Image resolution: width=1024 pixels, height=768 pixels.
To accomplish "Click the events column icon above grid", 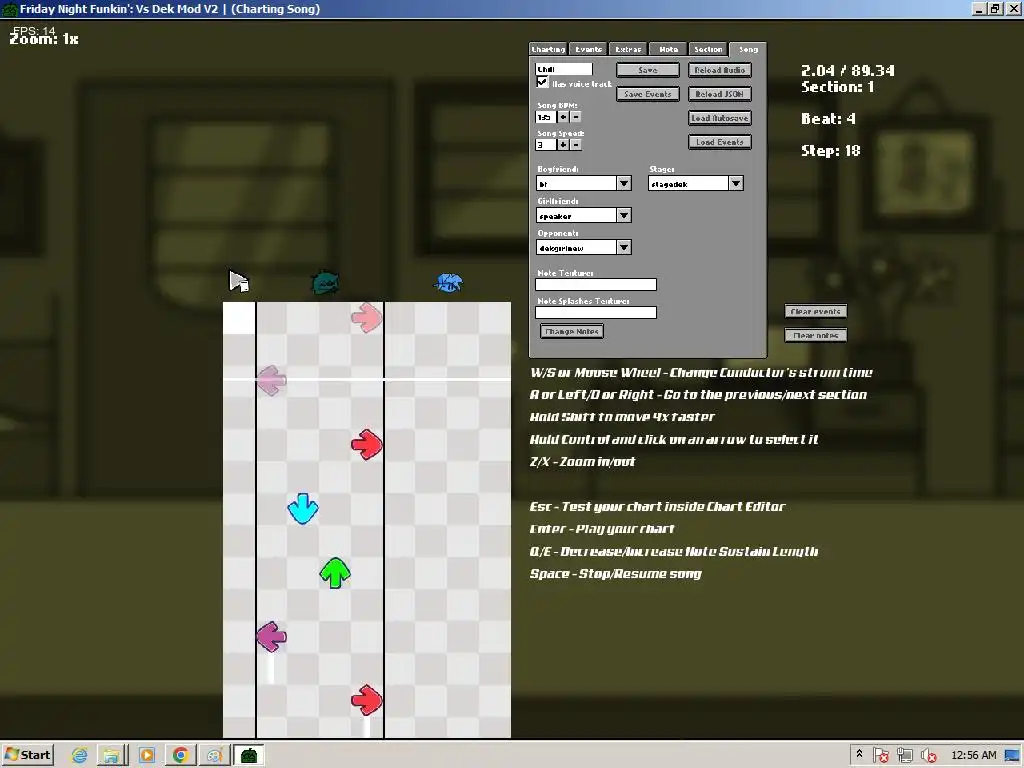I will pyautogui.click(x=239, y=281).
